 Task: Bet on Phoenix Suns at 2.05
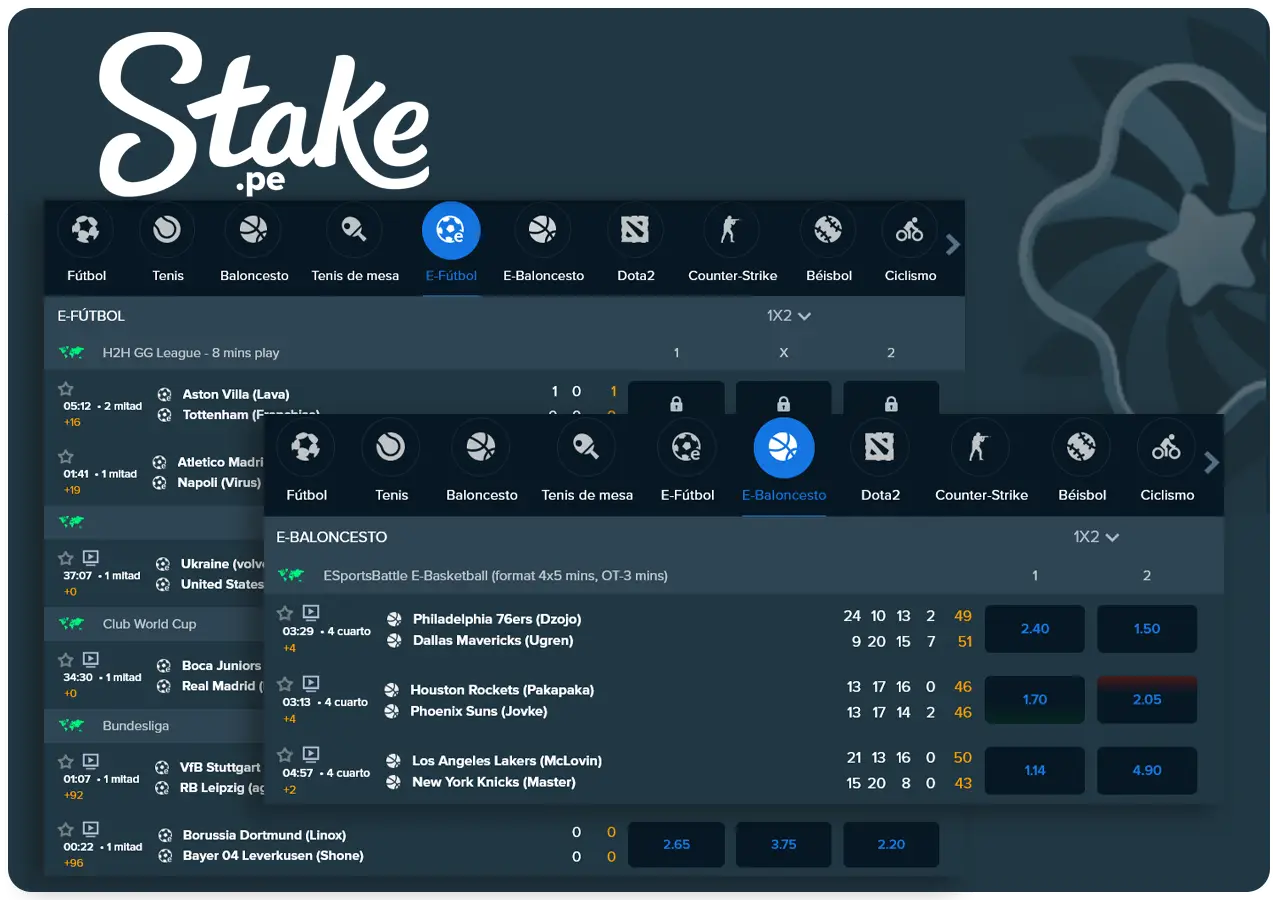pos(1147,700)
